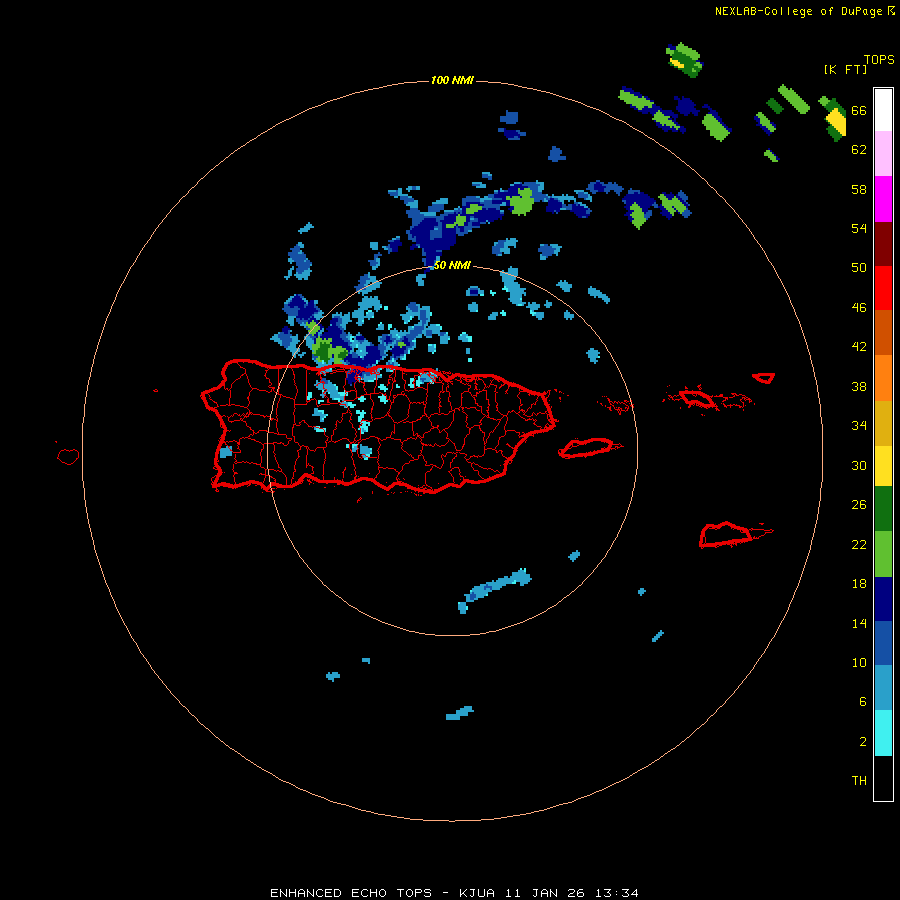Click the 18 legend value

[x=859, y=584]
